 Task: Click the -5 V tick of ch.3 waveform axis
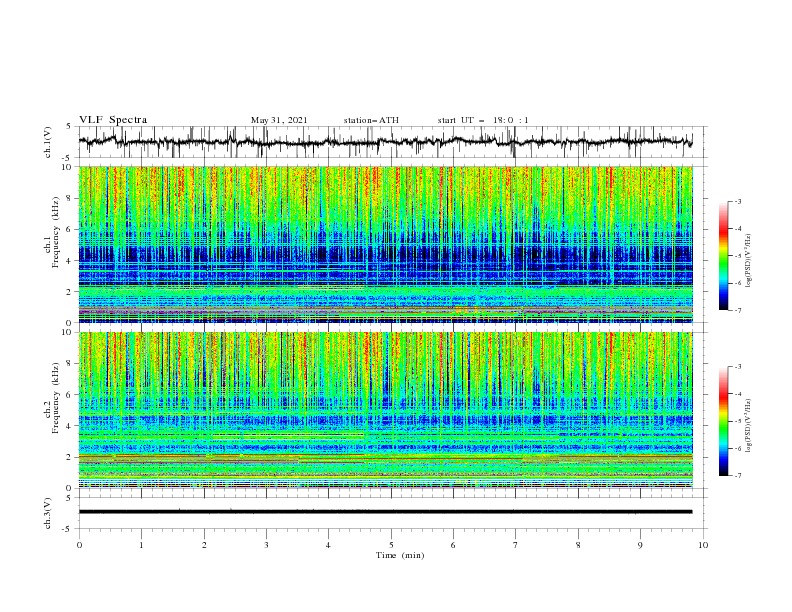click(68, 529)
